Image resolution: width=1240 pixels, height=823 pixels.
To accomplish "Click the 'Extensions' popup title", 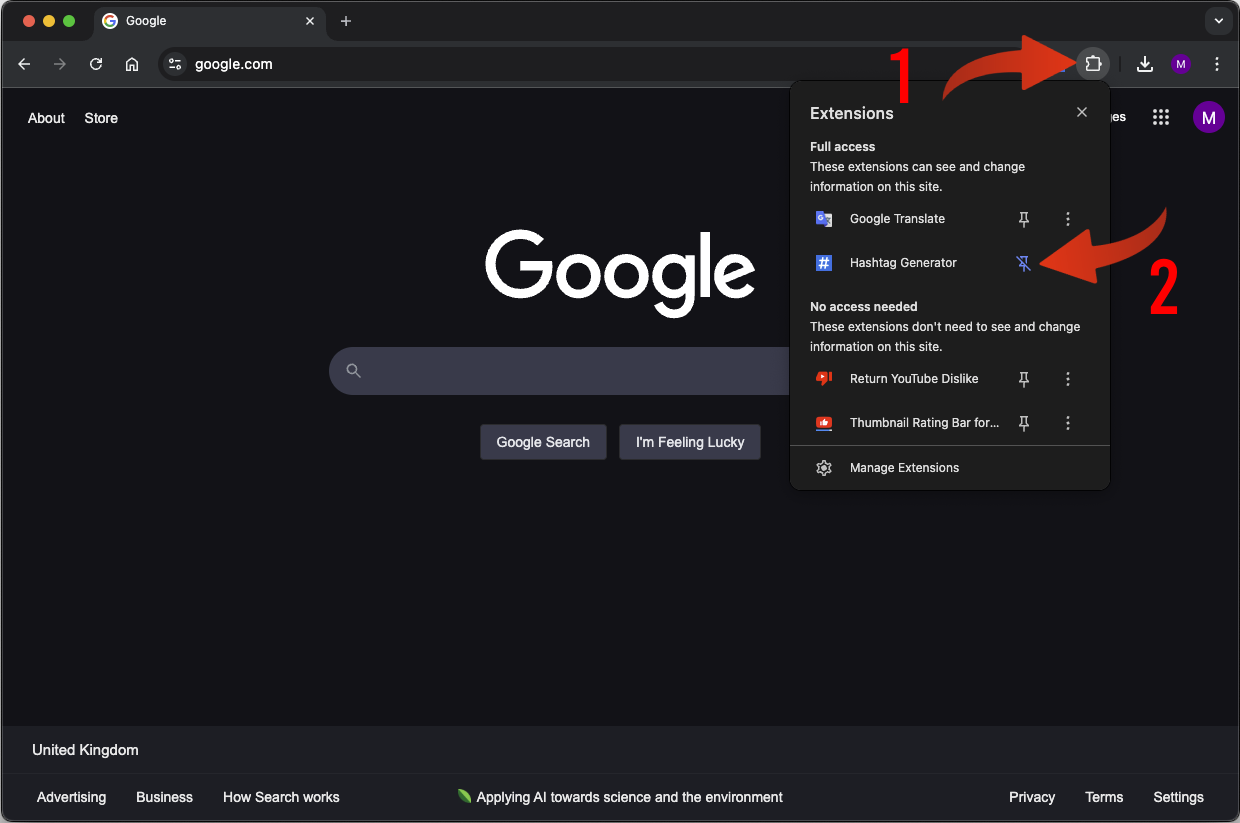I will point(851,113).
